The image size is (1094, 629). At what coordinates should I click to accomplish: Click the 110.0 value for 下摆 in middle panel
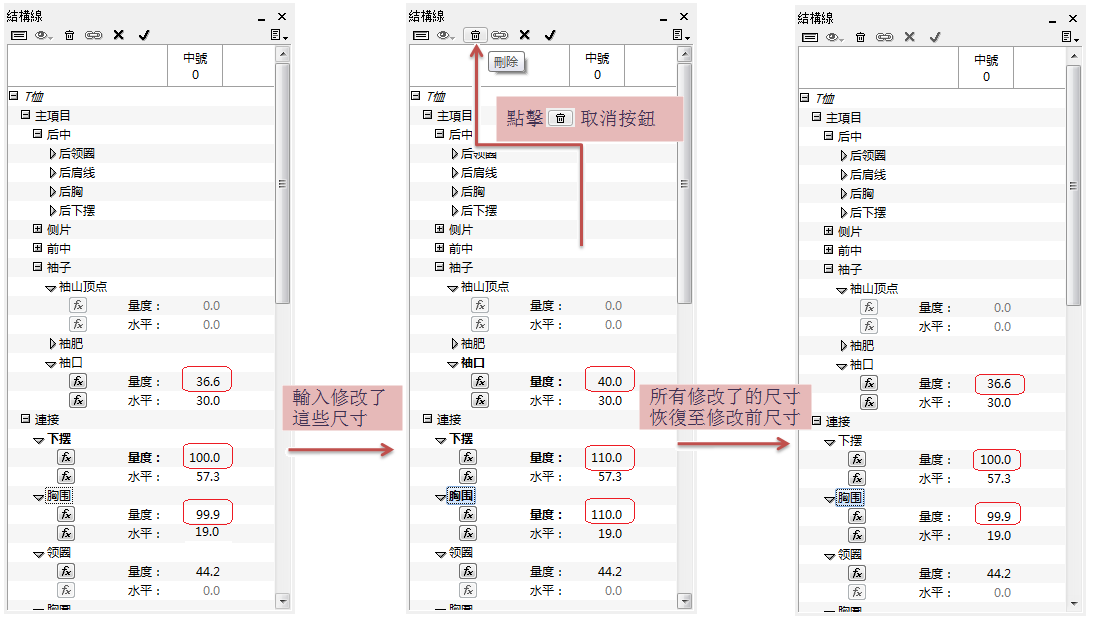[x=609, y=457]
